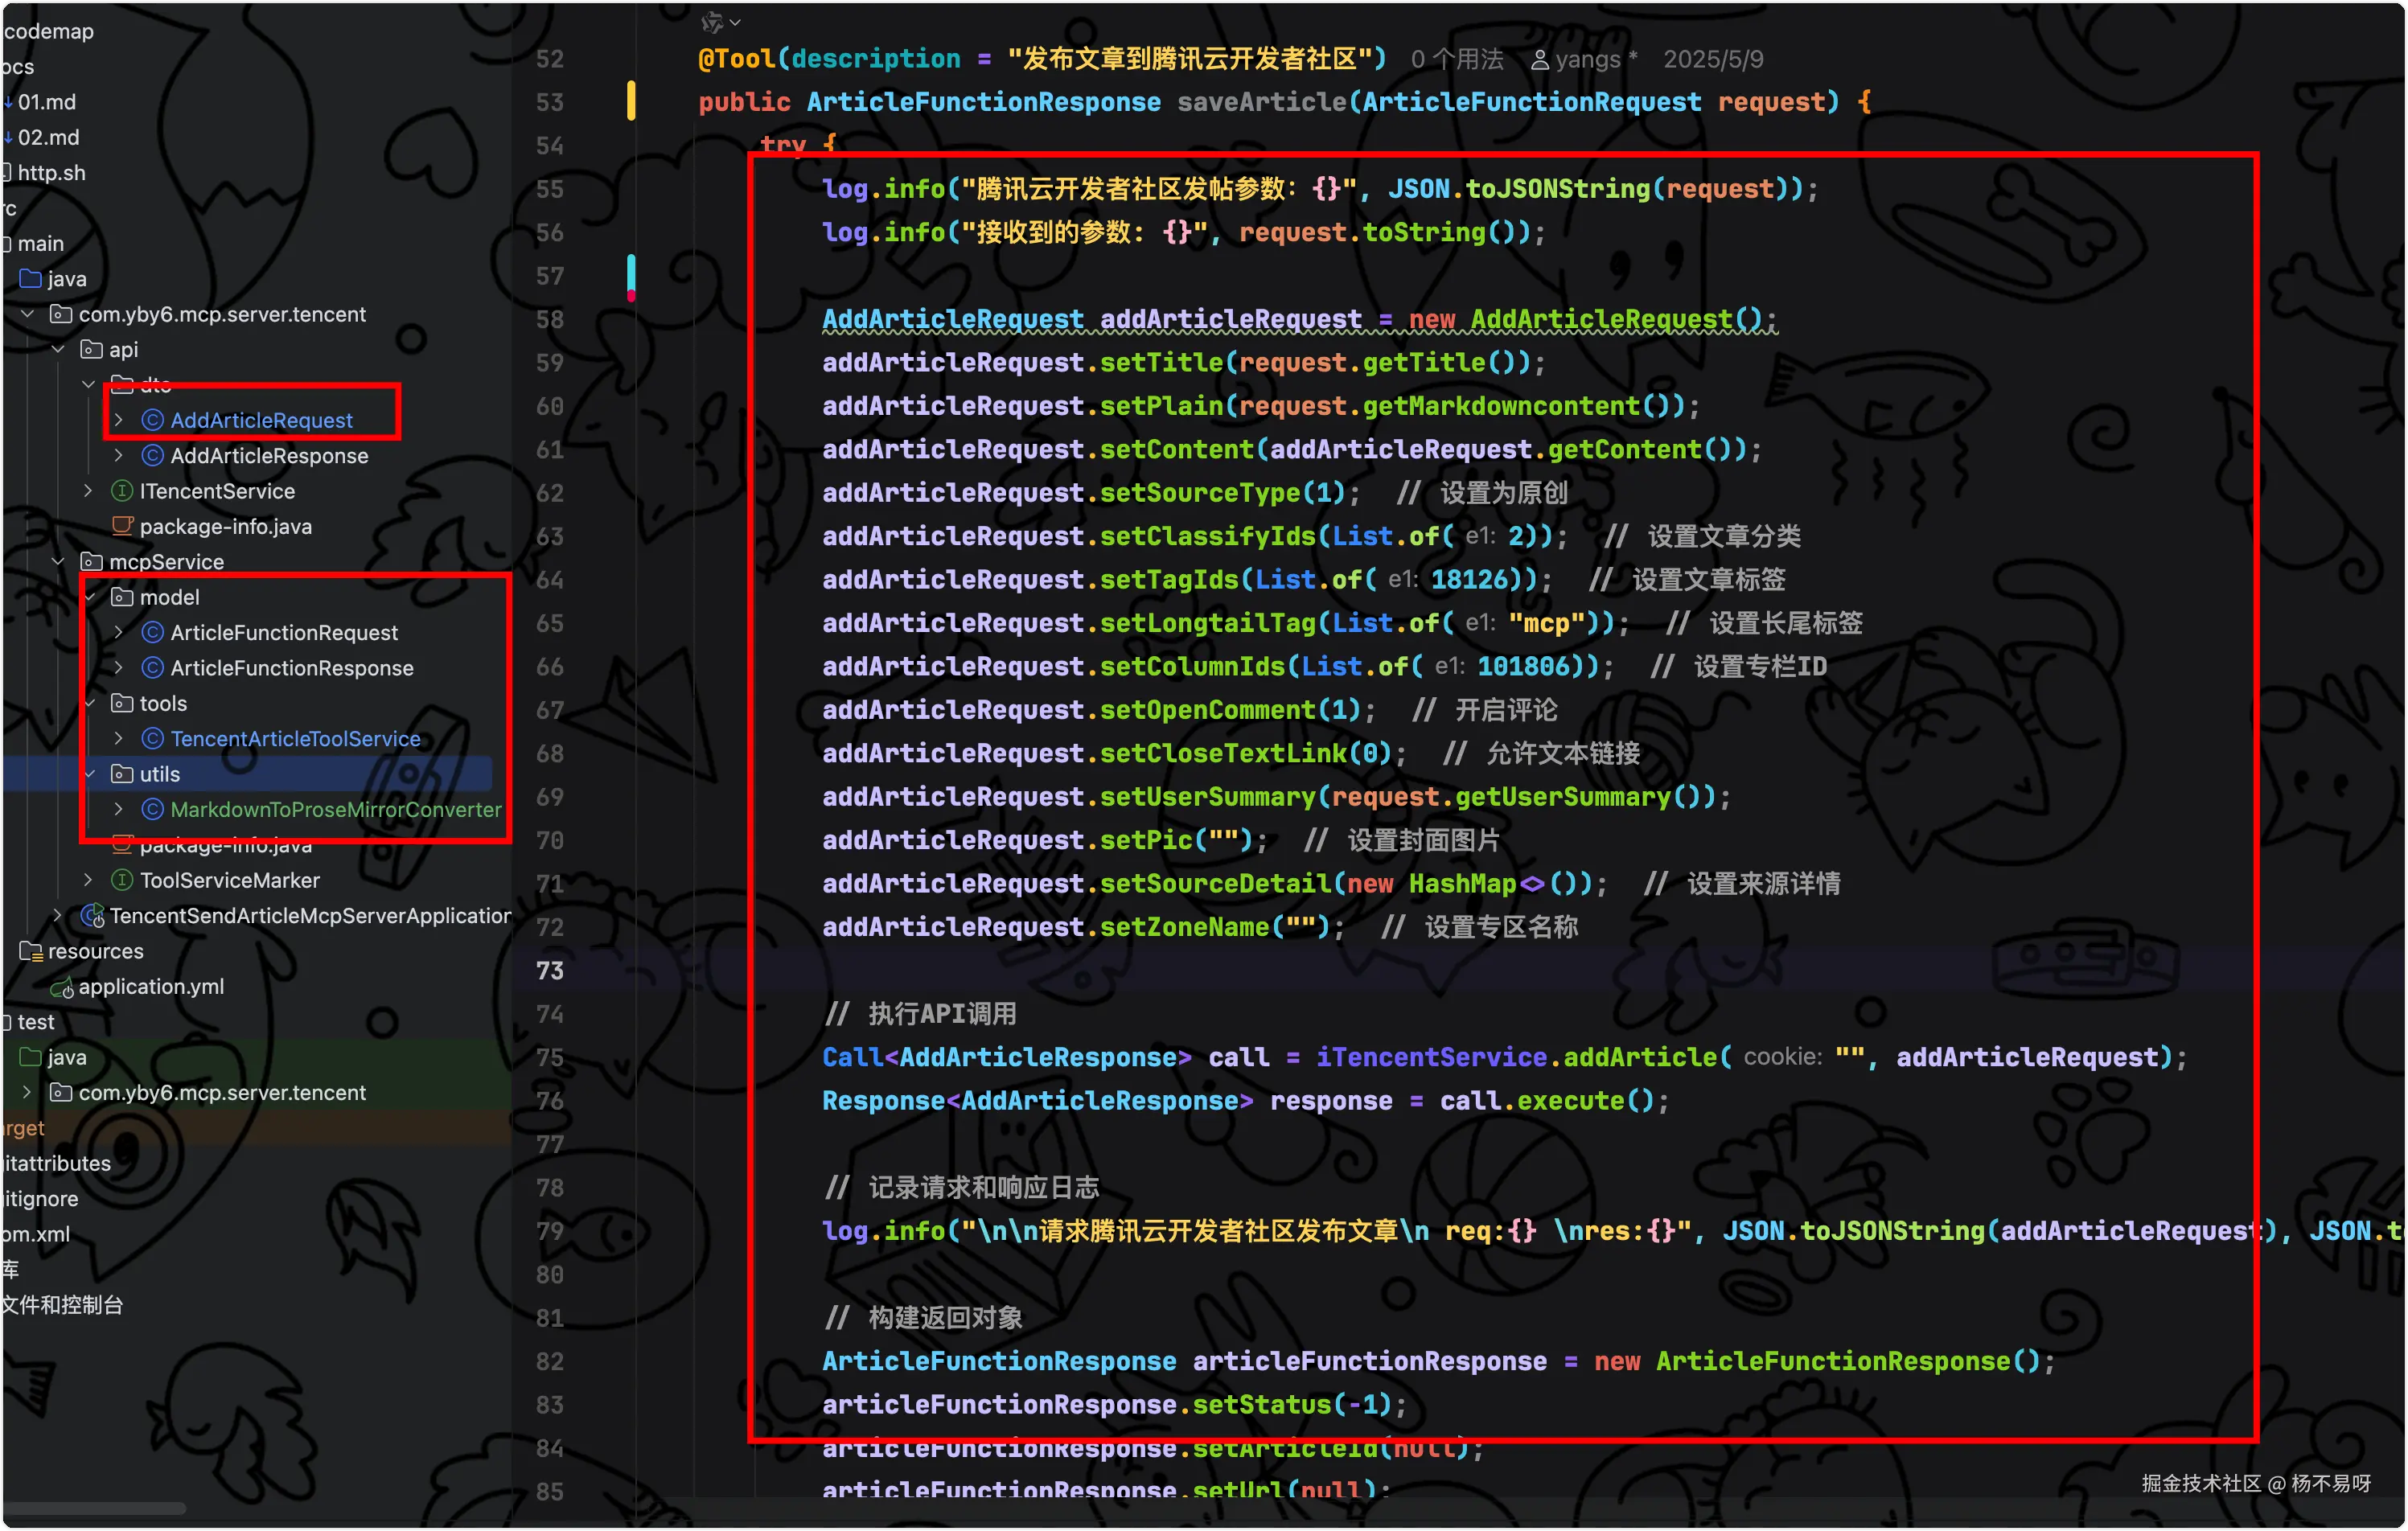Click the TencentArticleToolService class icon

(x=152, y=739)
